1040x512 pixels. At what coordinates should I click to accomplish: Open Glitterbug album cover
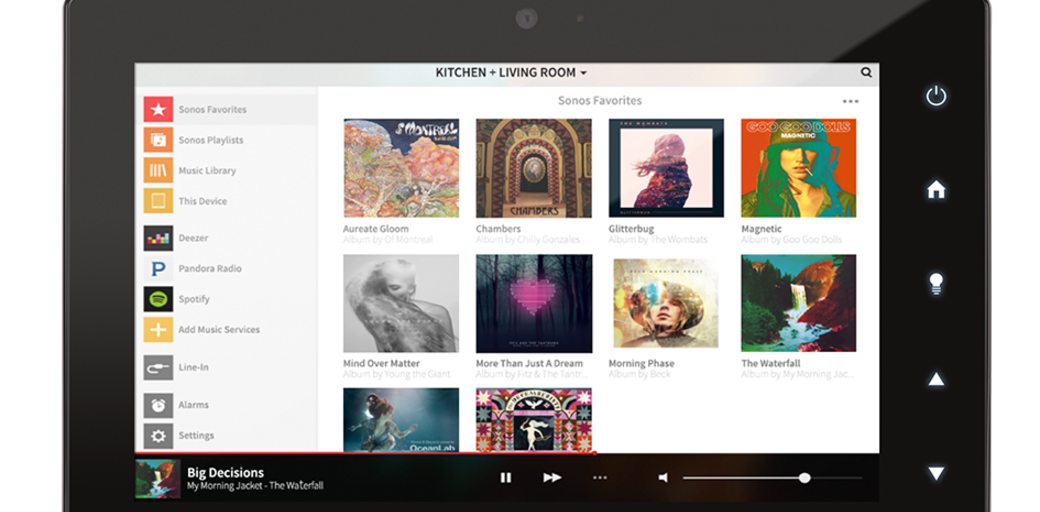pos(667,168)
